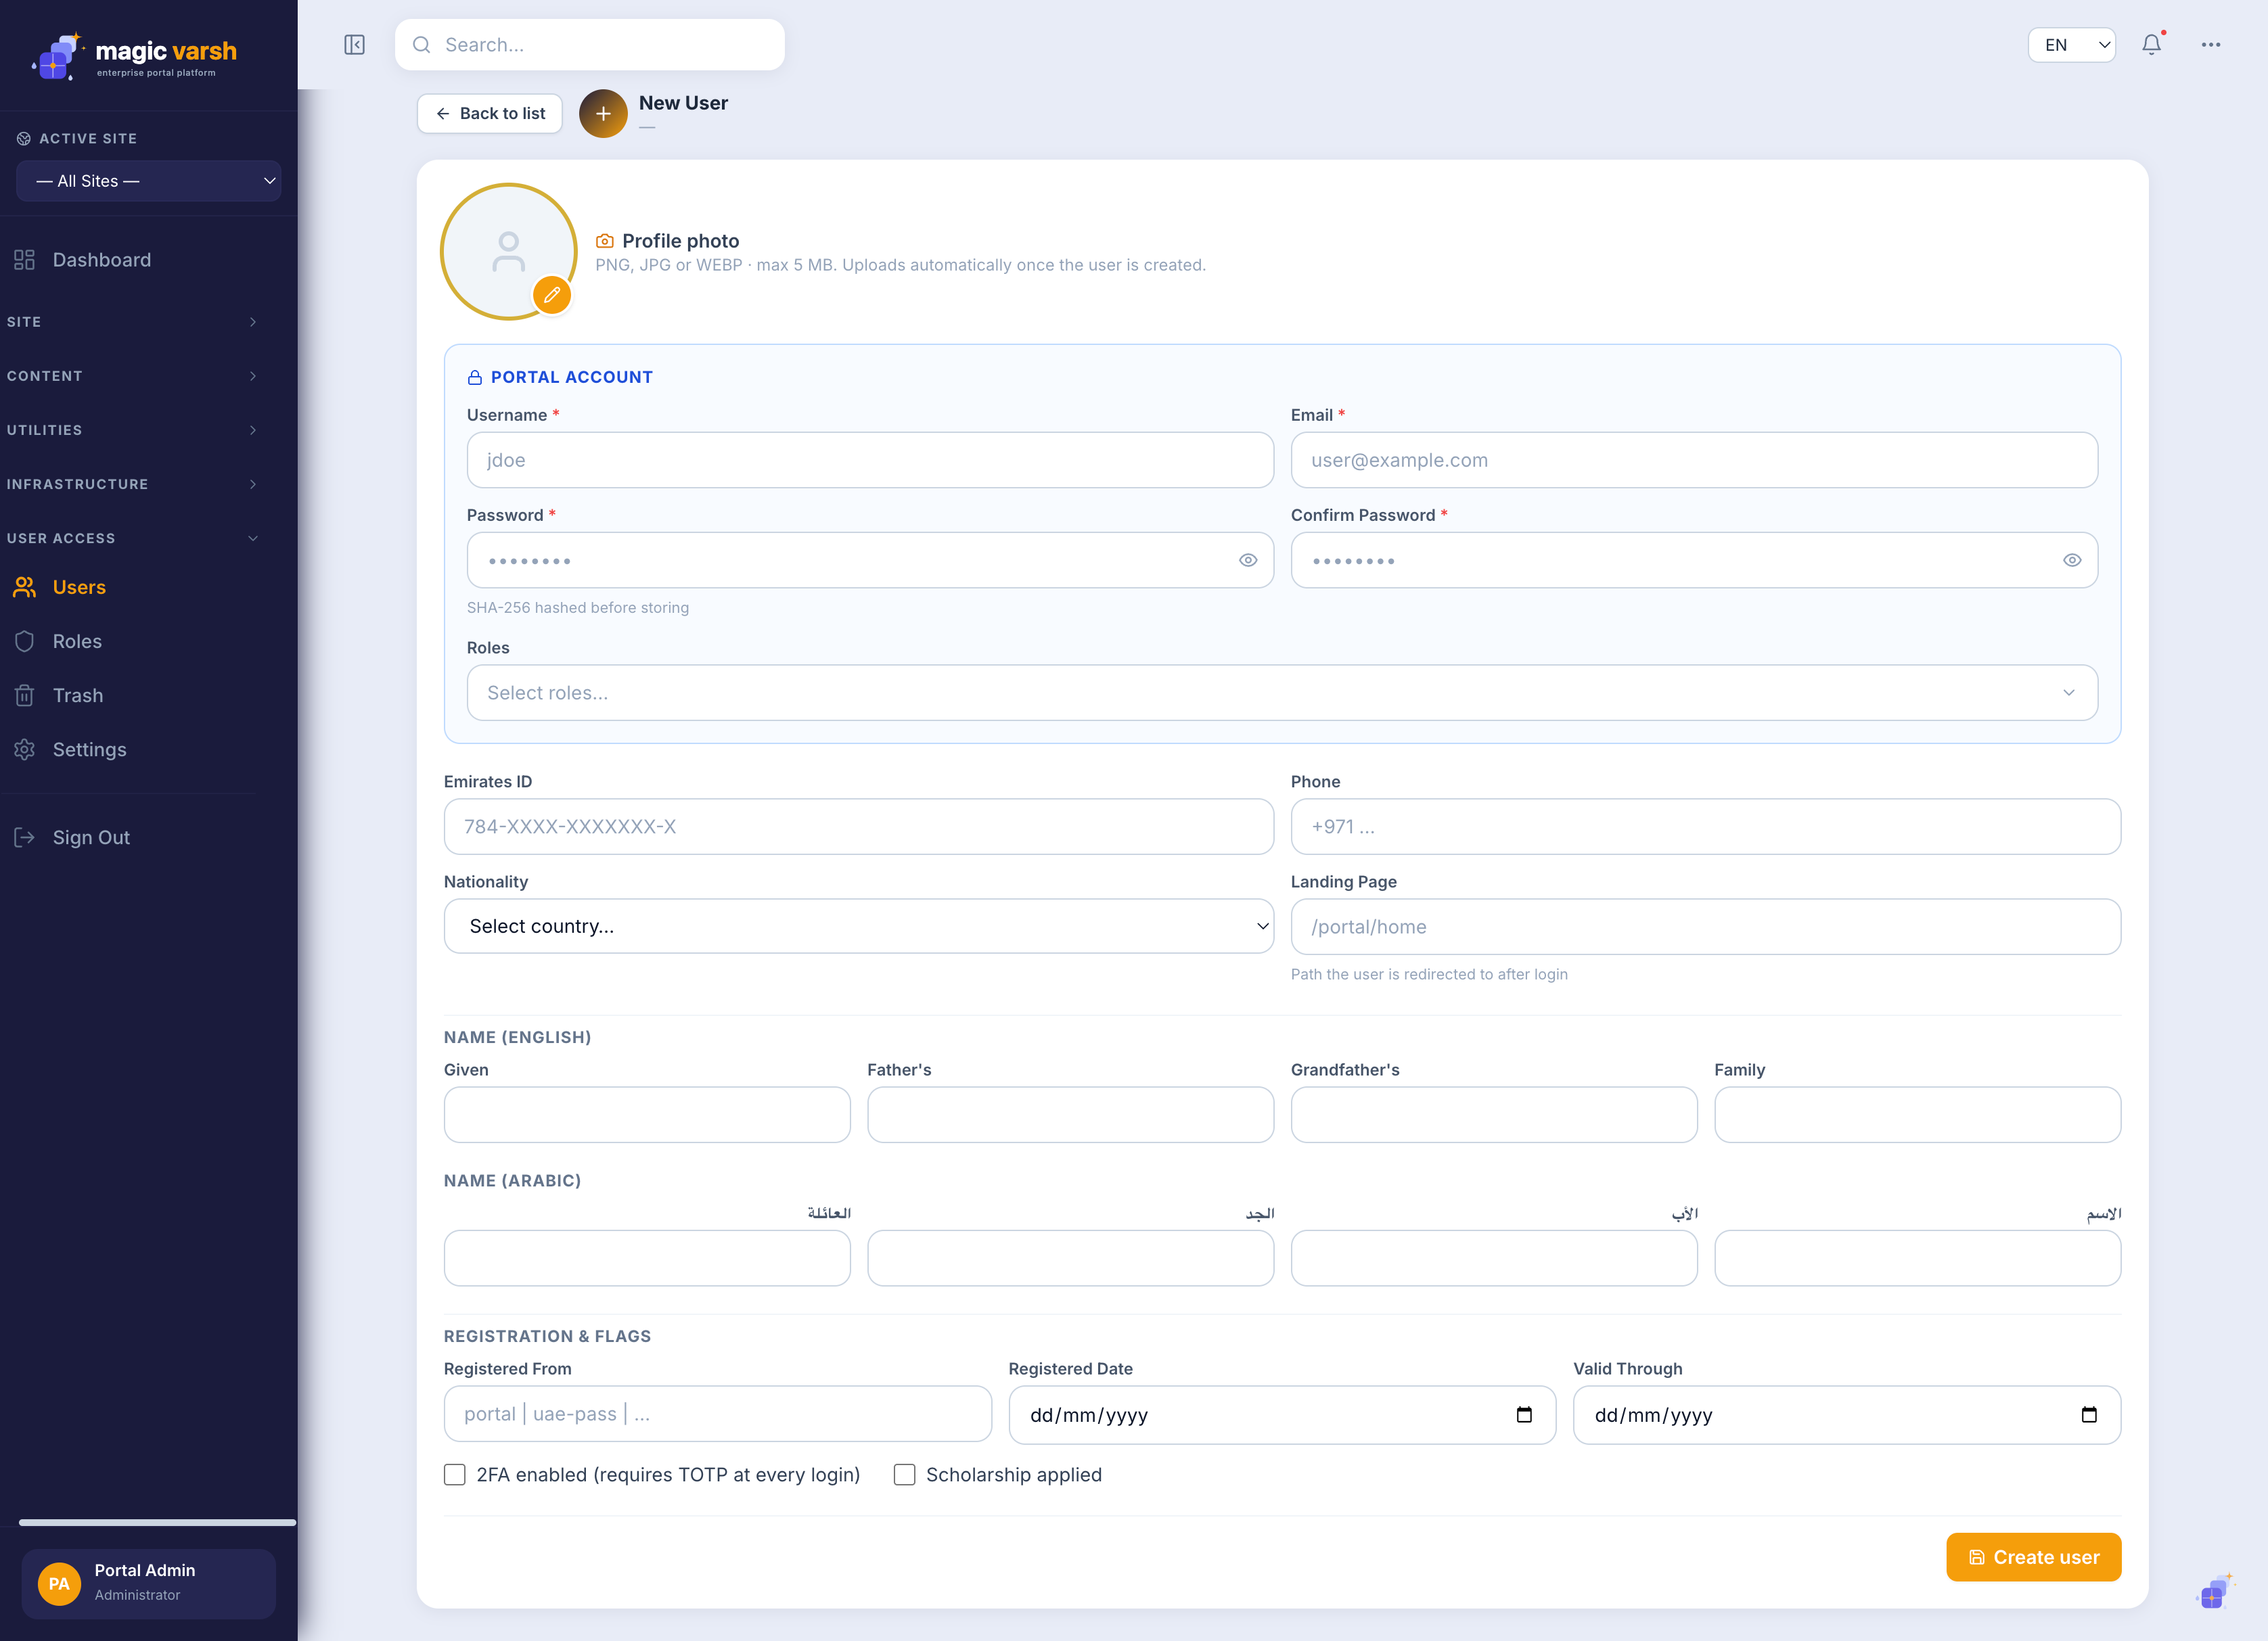Focus the Phone input field
This screenshot has width=2268, height=1641.
(1706, 826)
